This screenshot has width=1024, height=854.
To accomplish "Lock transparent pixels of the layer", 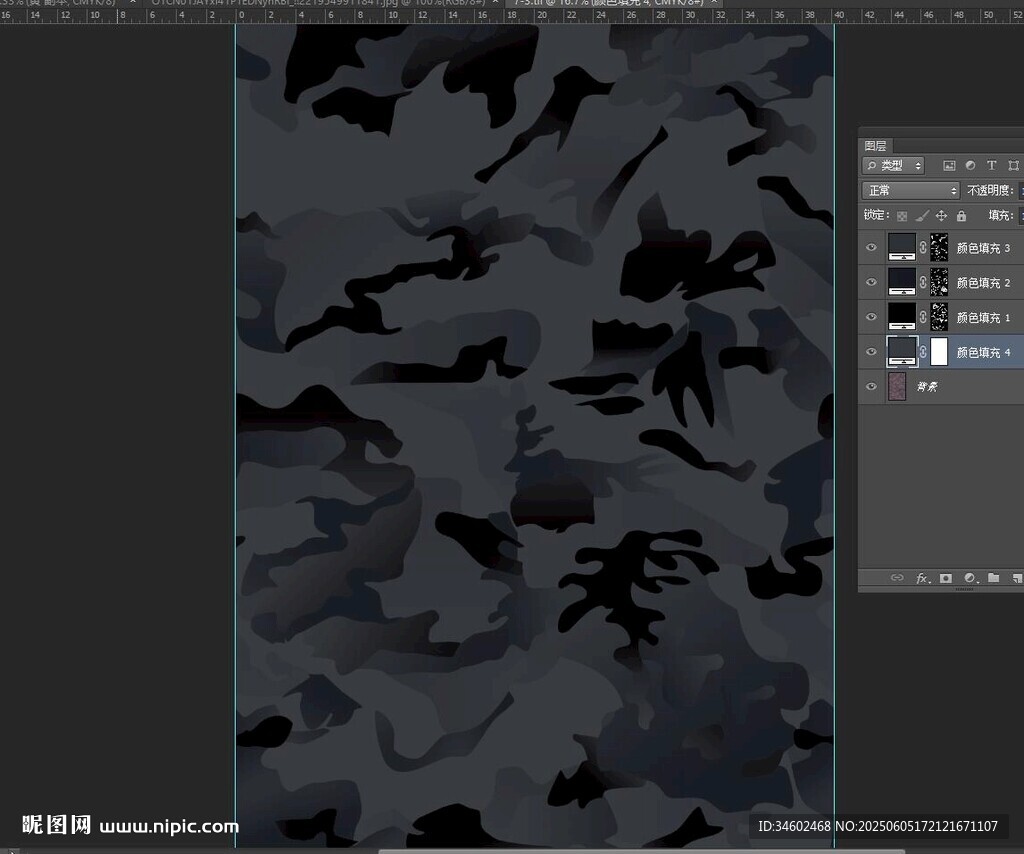I will 902,216.
